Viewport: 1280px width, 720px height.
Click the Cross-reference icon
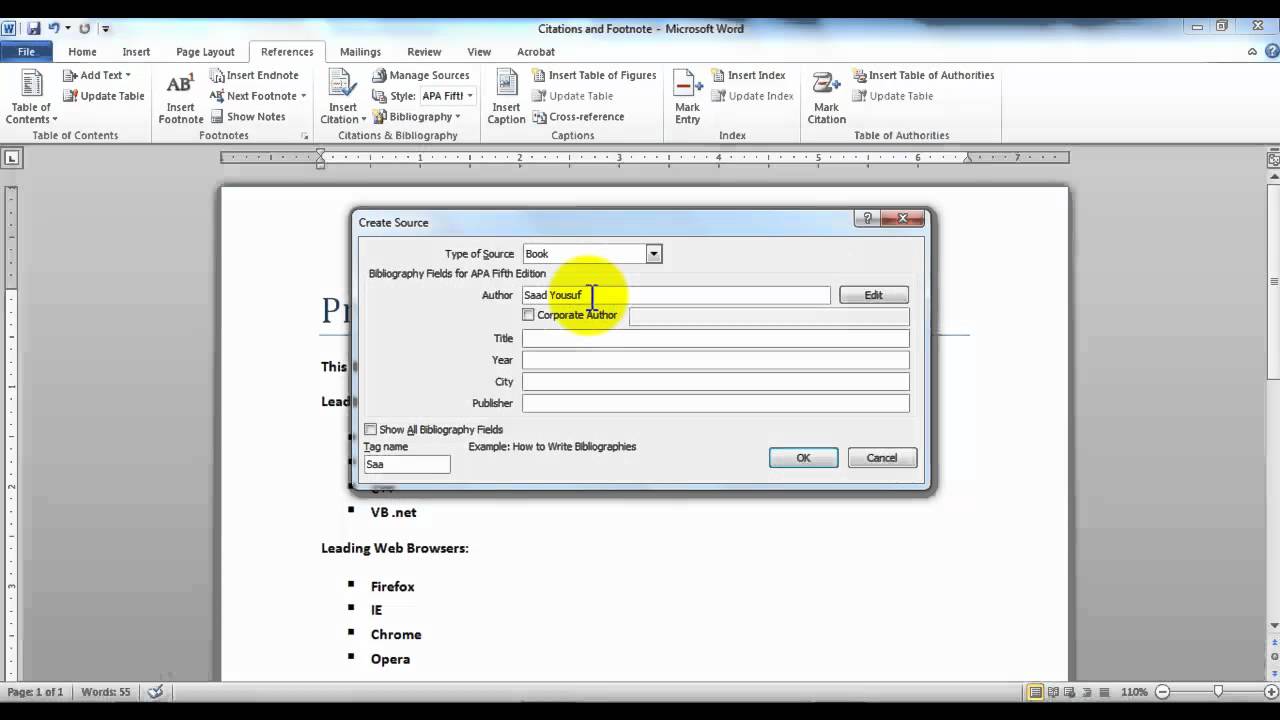[x=540, y=117]
